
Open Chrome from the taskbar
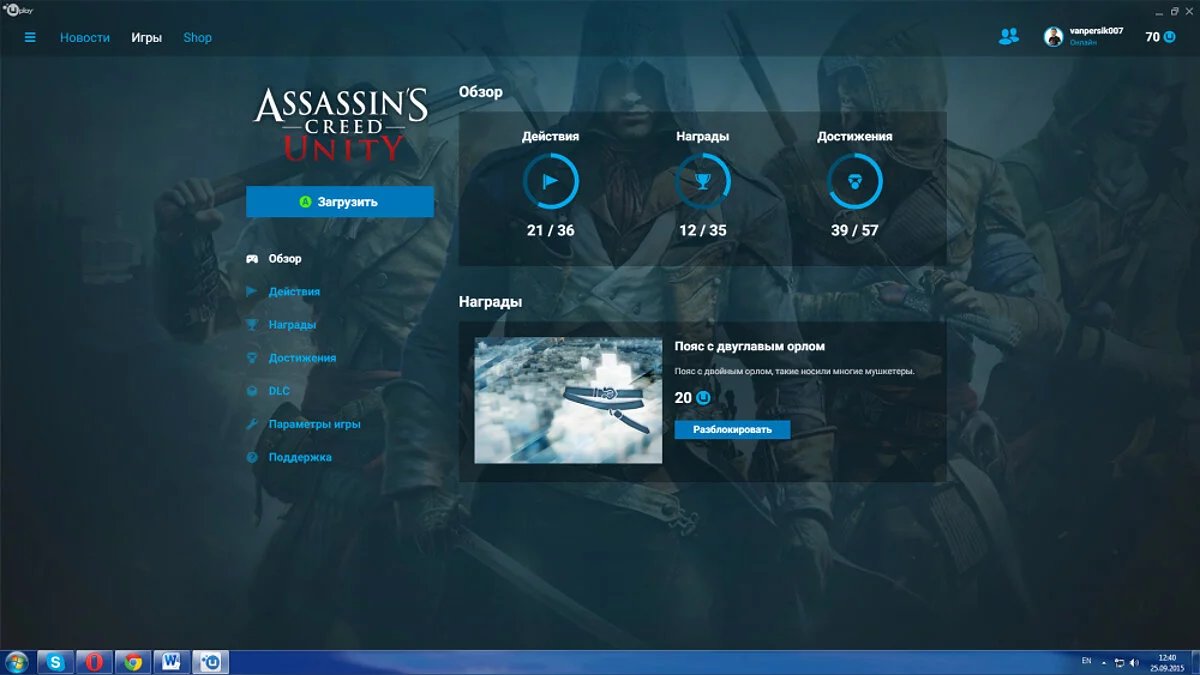click(133, 662)
